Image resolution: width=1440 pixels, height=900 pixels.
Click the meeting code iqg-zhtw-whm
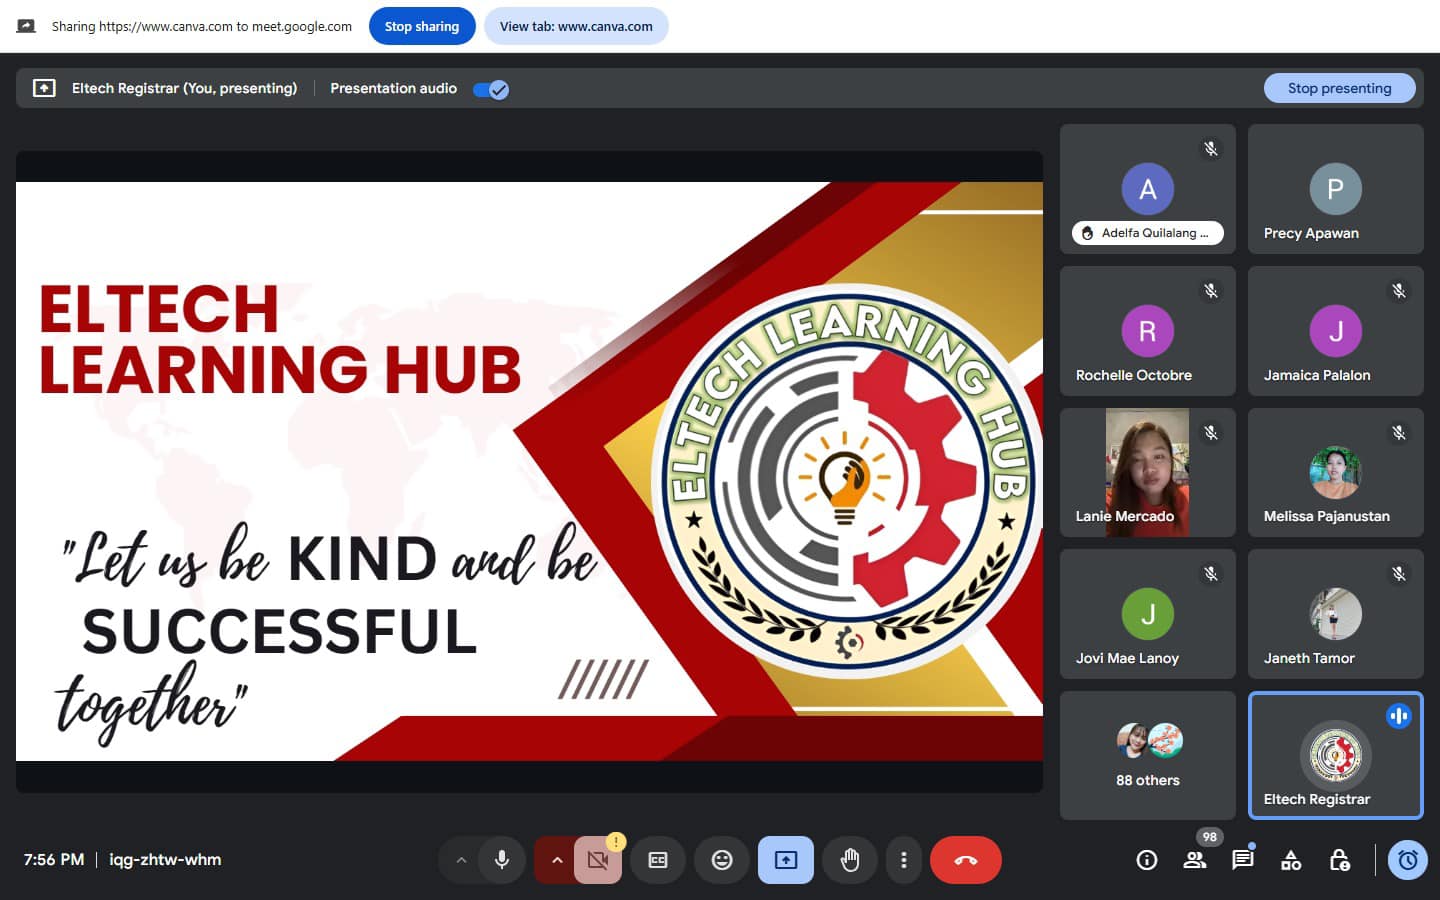click(x=165, y=860)
